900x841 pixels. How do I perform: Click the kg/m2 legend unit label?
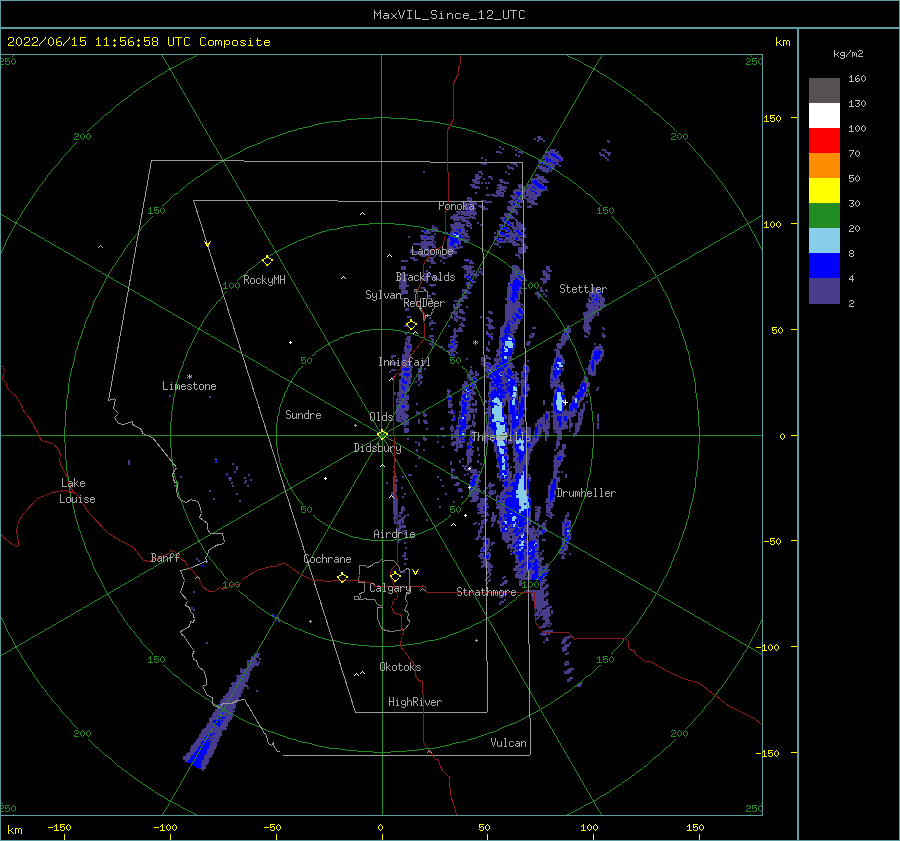[848, 54]
